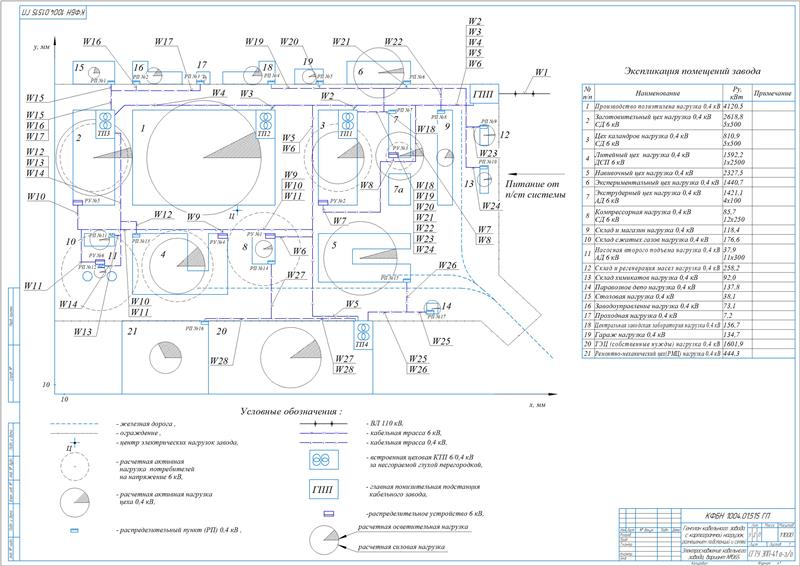Click the 'Примечание' table column header
Screen dimensions: 800x566
[772, 93]
